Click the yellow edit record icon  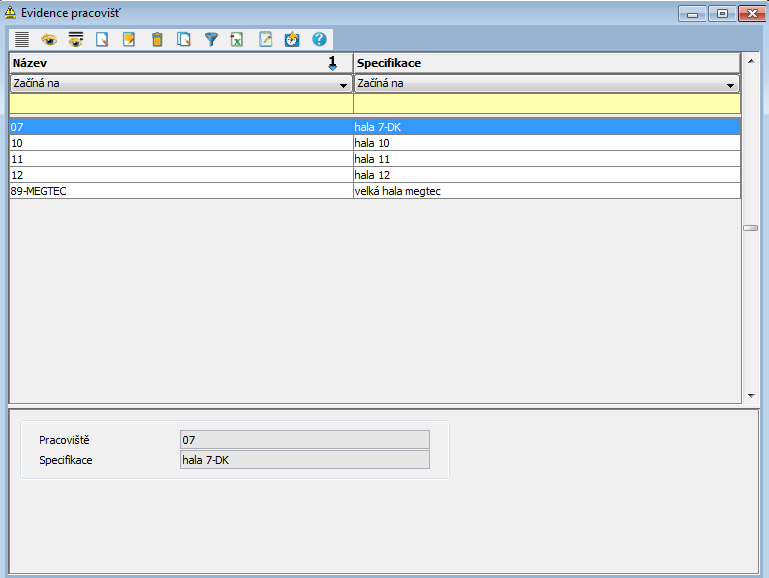click(x=129, y=40)
